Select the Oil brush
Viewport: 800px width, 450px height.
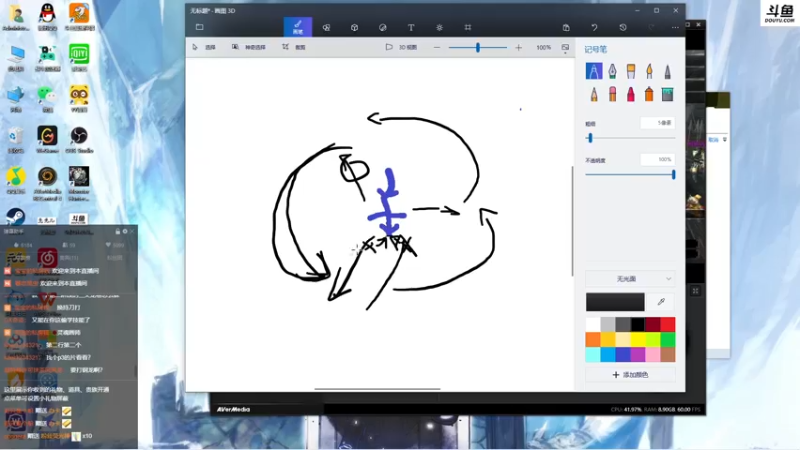[x=631, y=71]
